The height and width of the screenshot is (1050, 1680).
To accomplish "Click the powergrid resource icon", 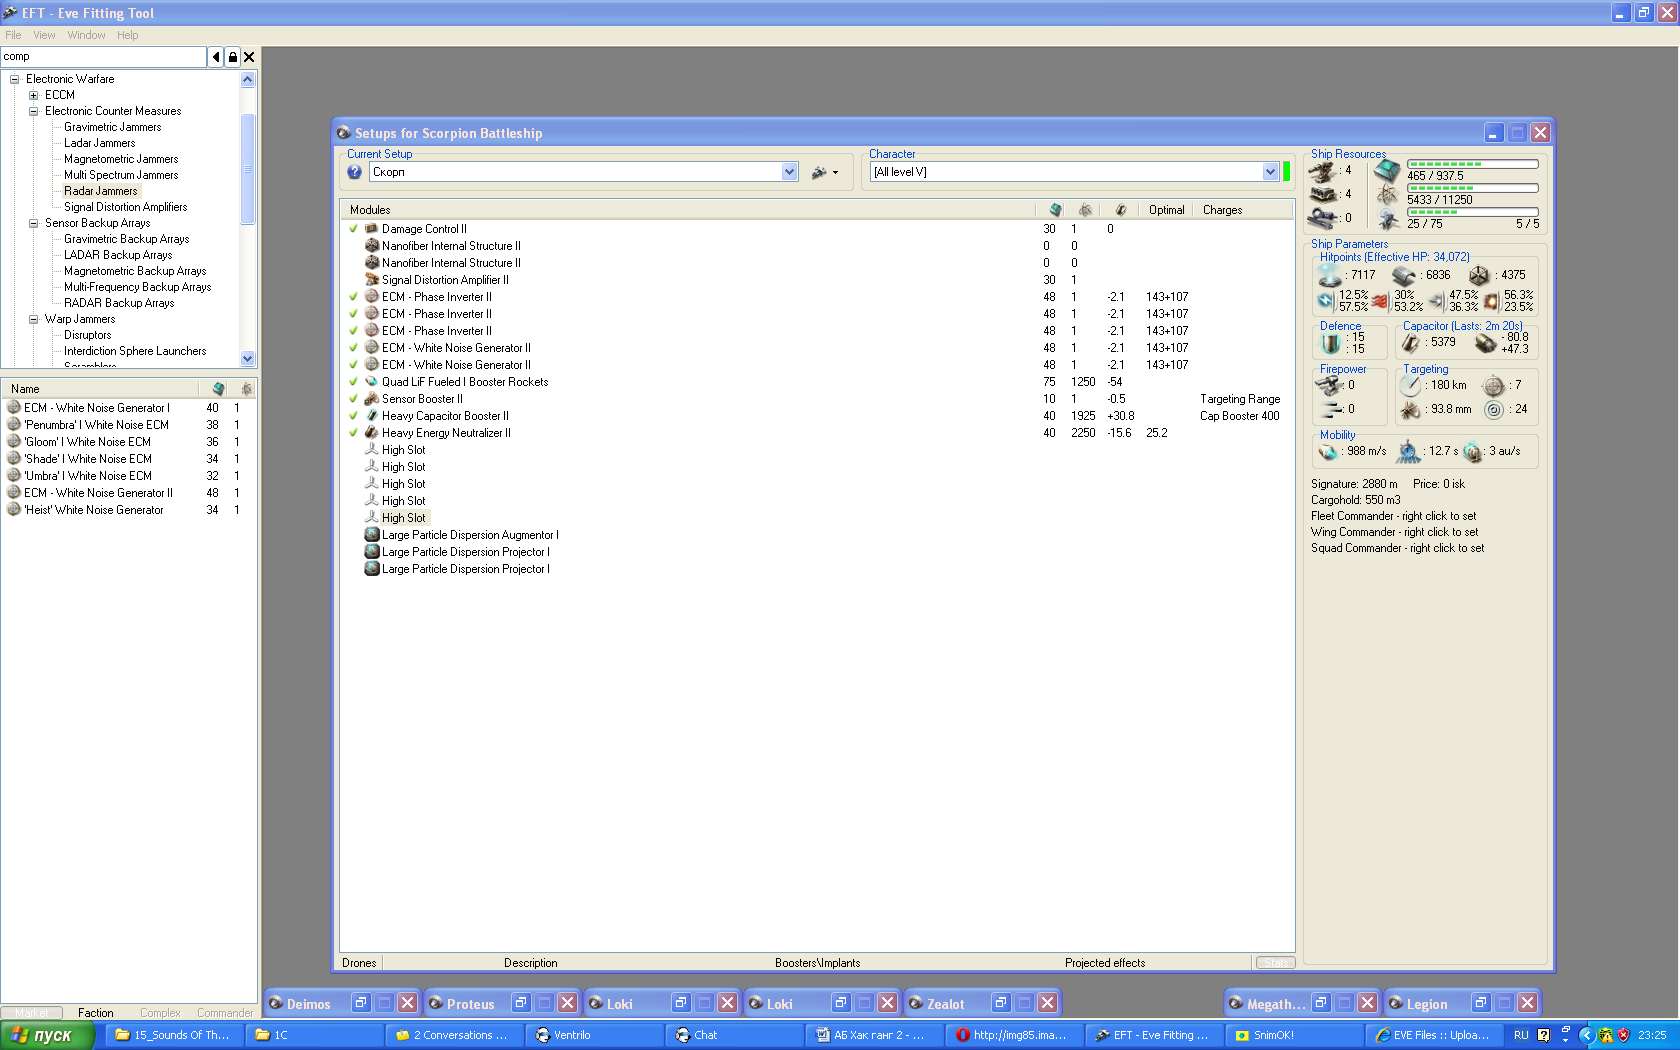I will (x=1387, y=194).
